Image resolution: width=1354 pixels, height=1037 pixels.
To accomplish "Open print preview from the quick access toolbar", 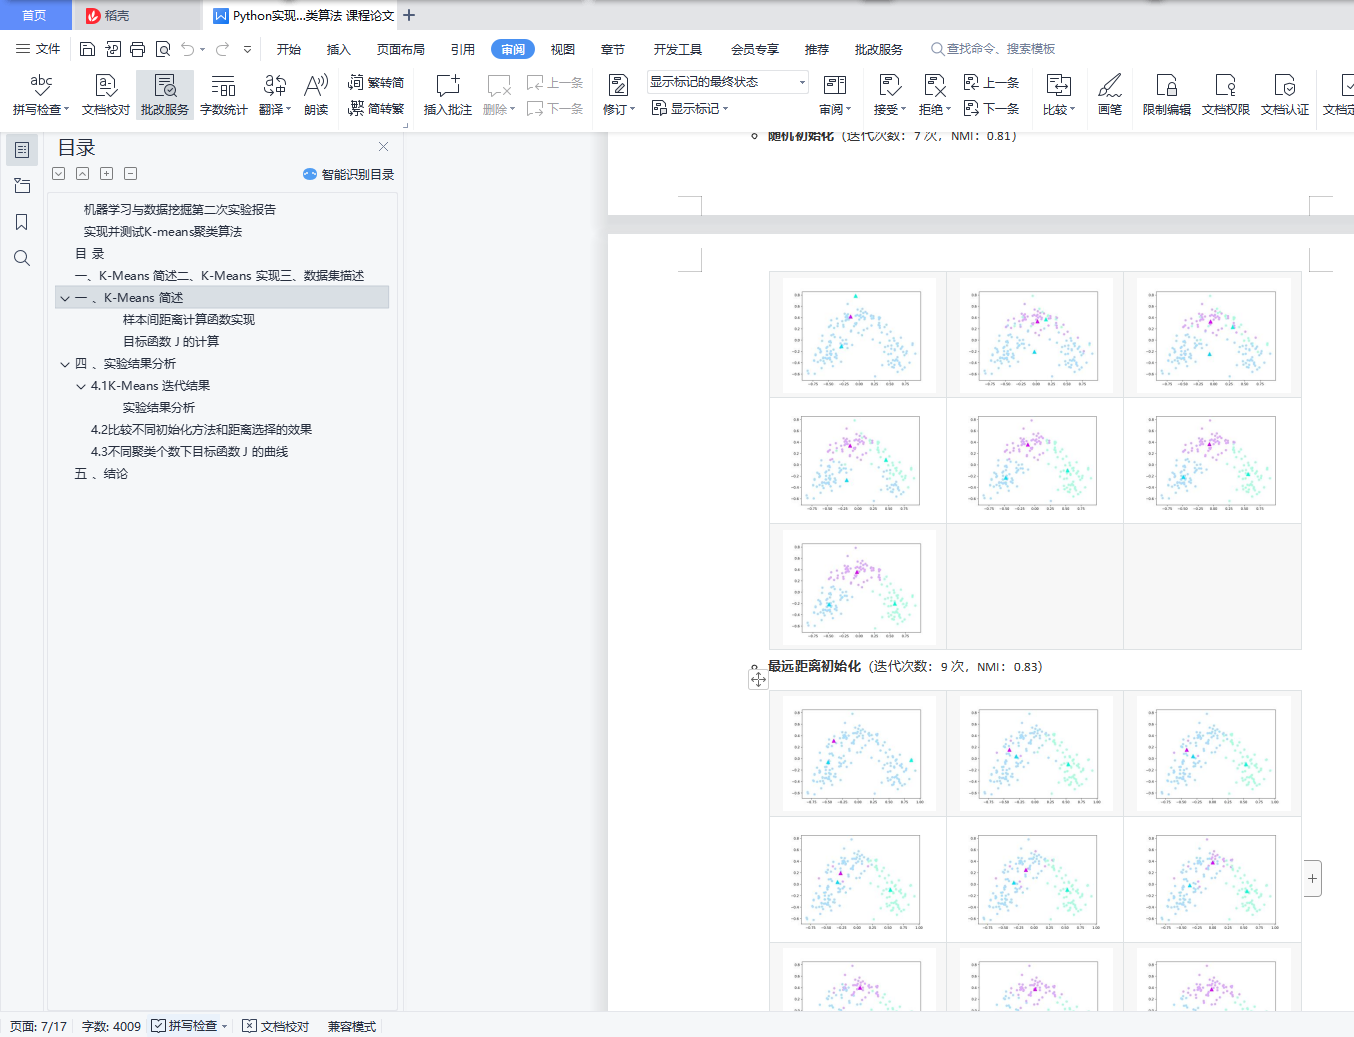I will point(162,49).
